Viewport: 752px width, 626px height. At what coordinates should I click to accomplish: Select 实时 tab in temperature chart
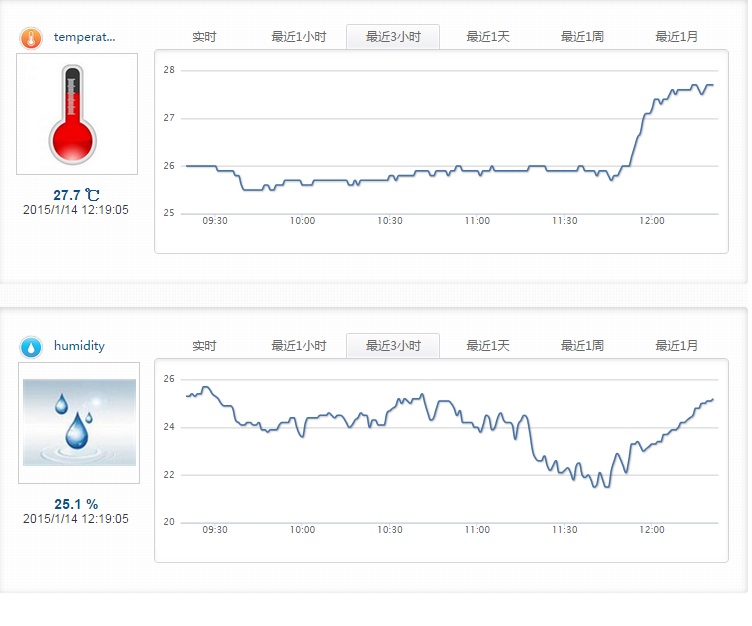pyautogui.click(x=204, y=37)
